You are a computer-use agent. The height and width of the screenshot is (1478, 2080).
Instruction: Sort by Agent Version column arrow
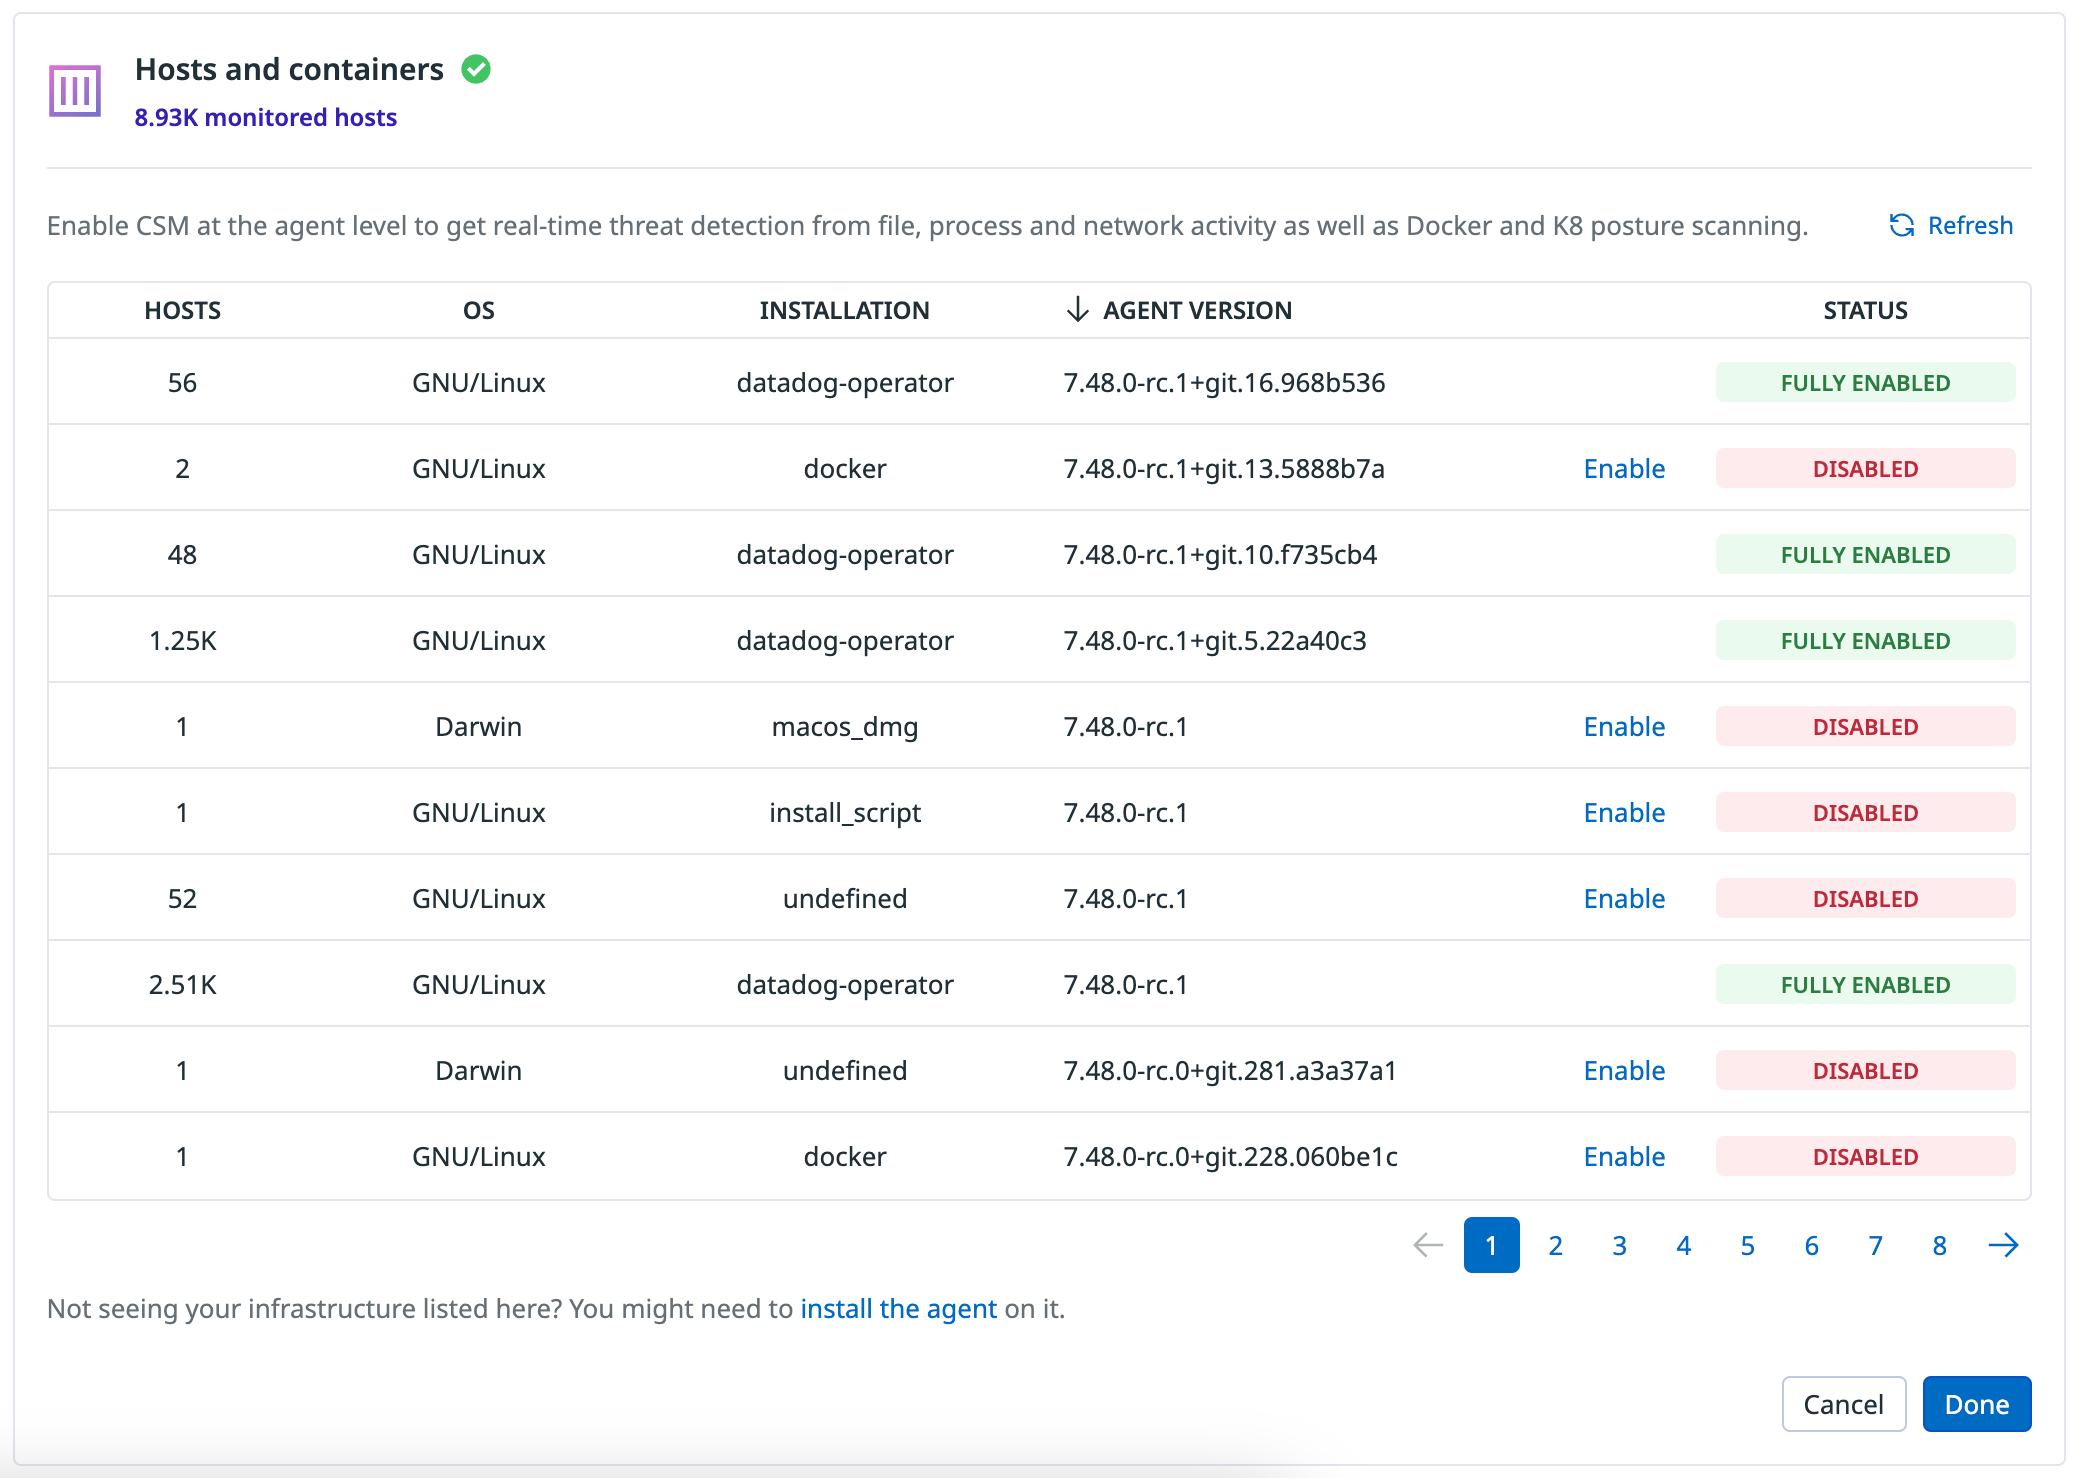[x=1077, y=310]
